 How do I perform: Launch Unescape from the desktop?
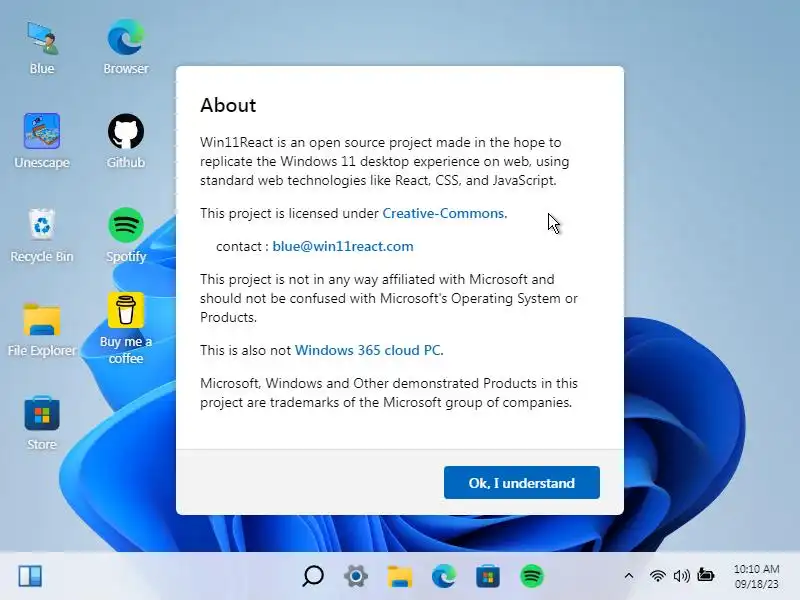click(x=42, y=141)
